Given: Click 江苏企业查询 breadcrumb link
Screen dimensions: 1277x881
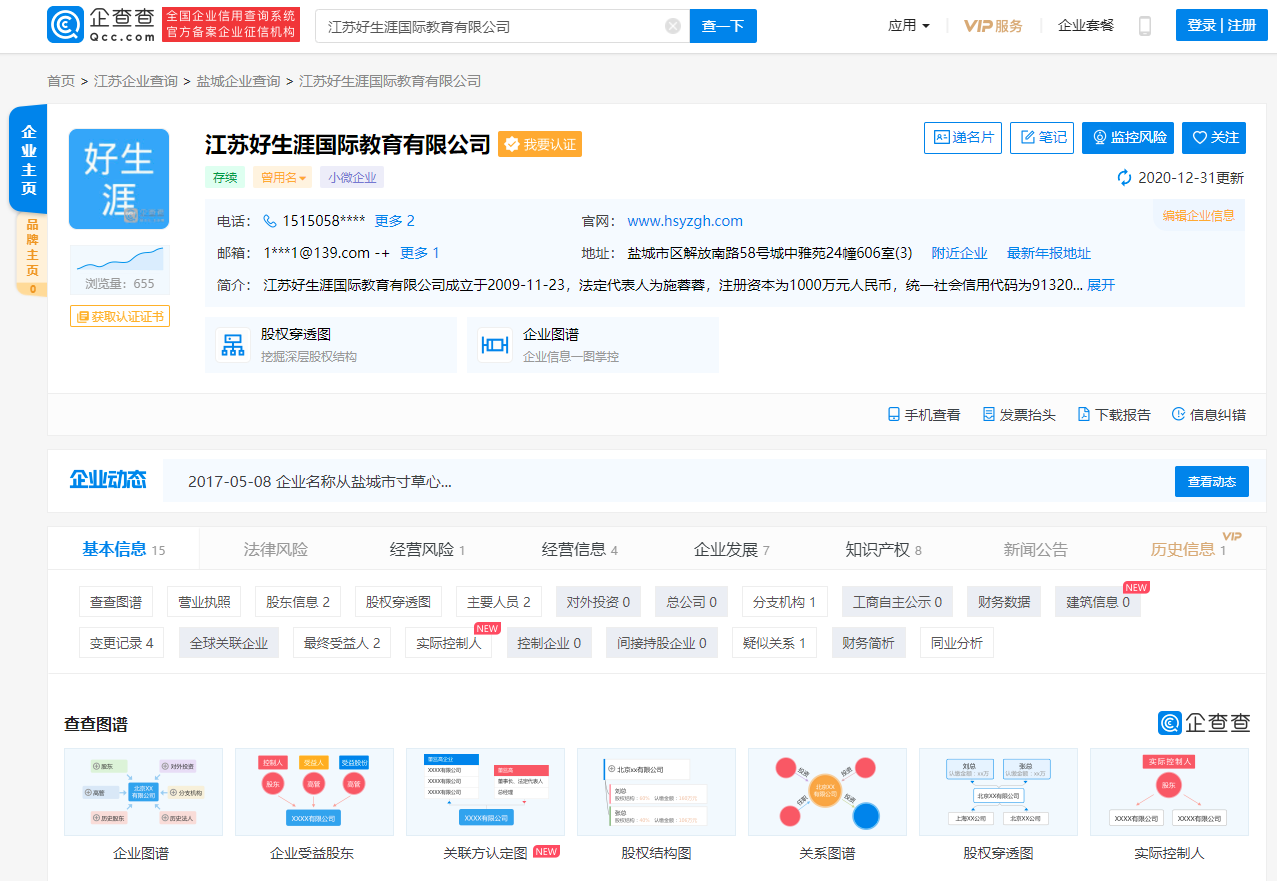Looking at the screenshot, I should click(136, 81).
